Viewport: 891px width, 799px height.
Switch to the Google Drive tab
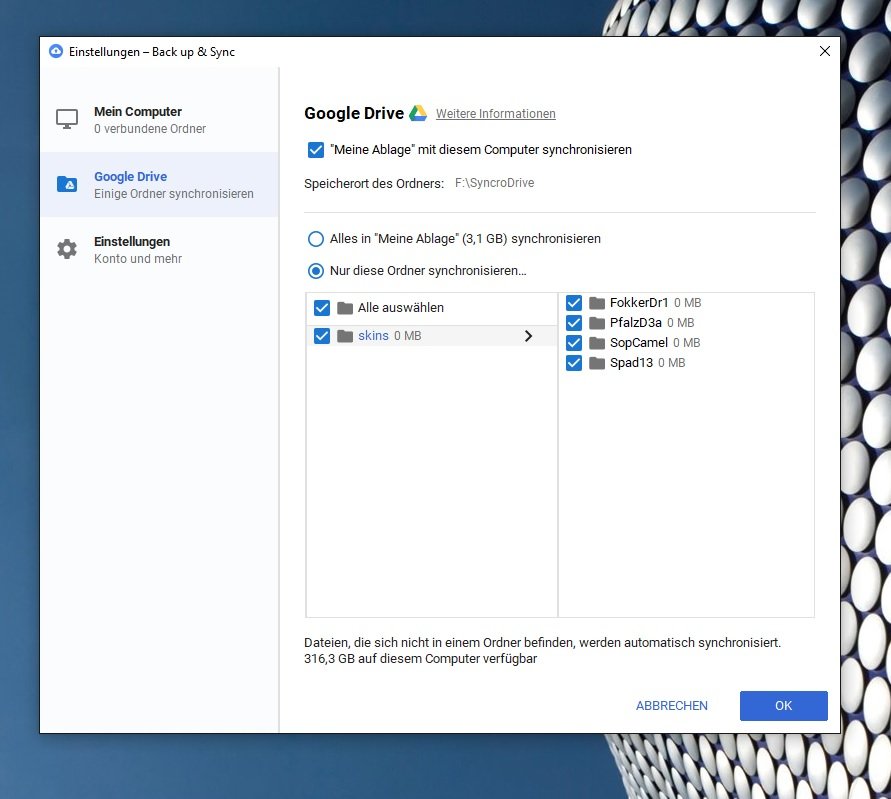click(x=160, y=184)
